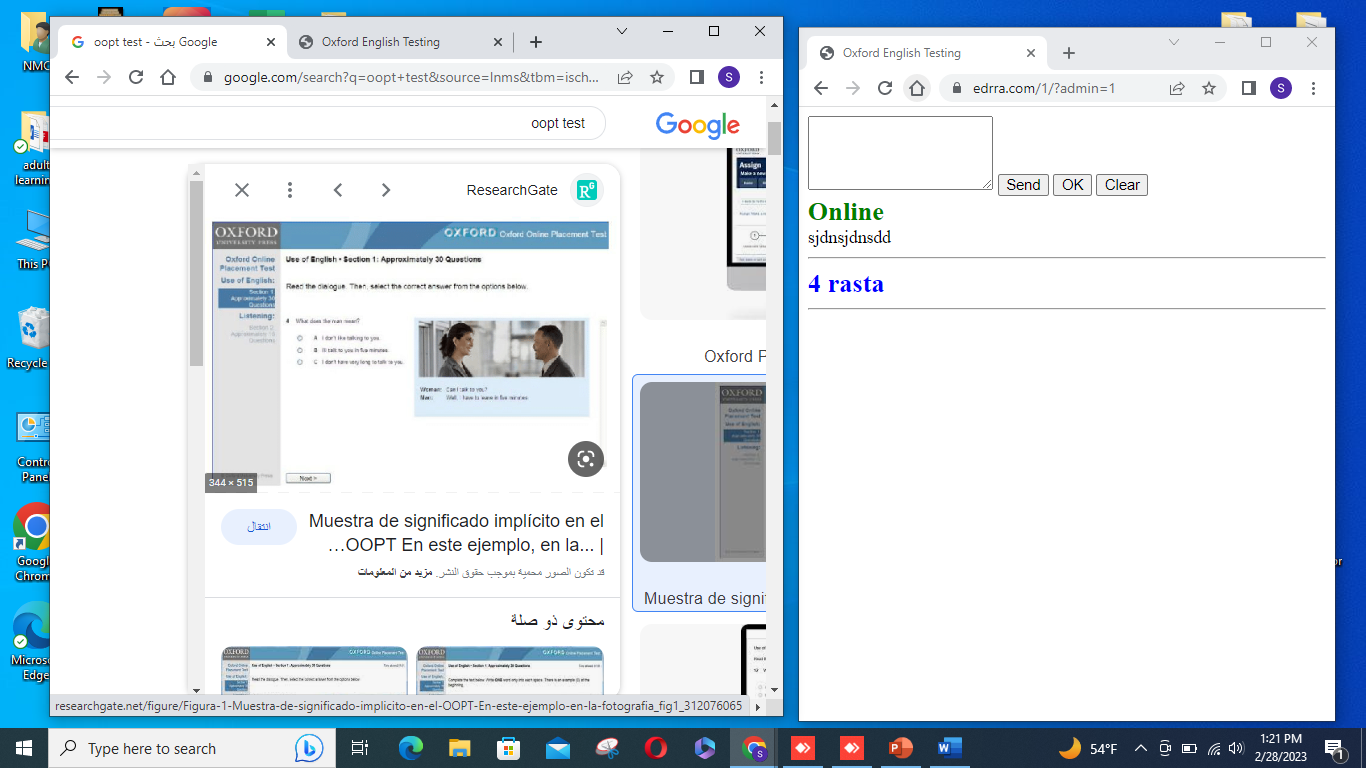Show next image in preview

point(386,190)
